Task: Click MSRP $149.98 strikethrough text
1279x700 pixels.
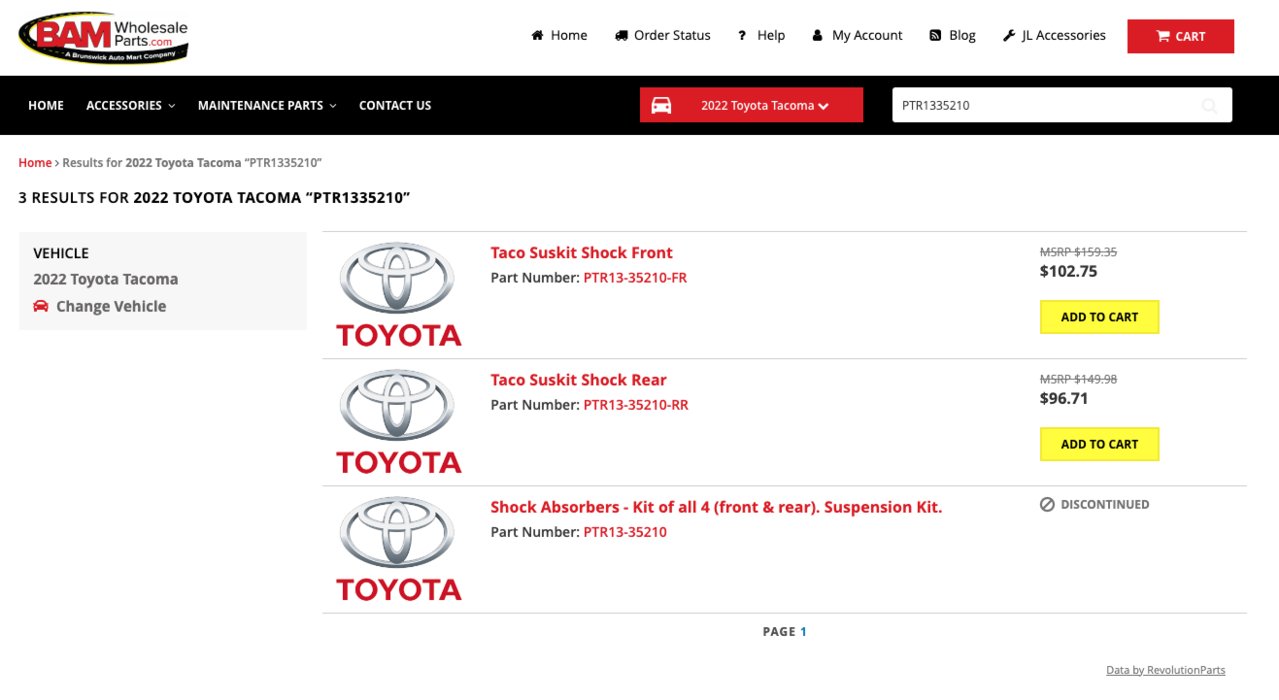Action: click(1078, 380)
